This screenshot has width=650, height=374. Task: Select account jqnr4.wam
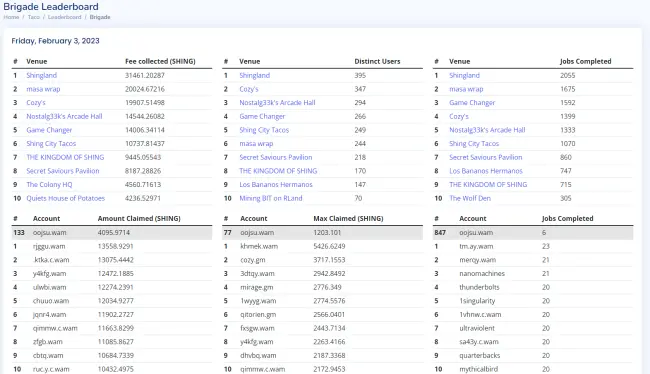tap(49, 315)
